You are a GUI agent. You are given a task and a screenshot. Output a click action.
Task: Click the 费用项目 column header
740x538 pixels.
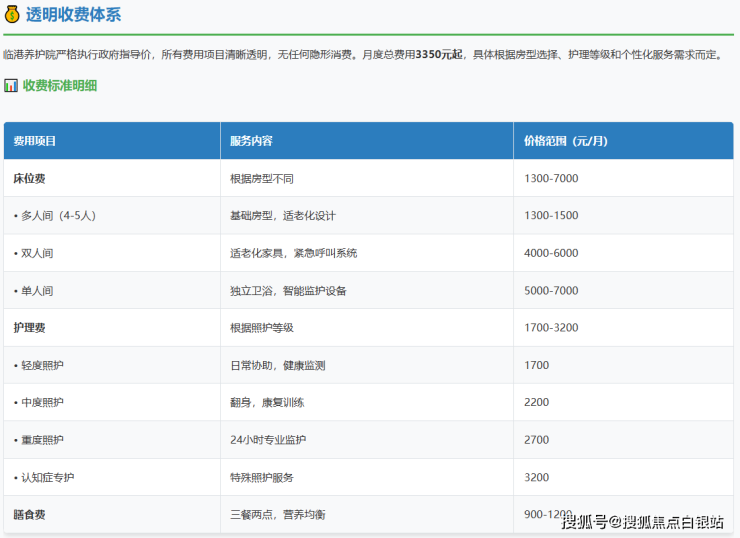(x=34, y=141)
